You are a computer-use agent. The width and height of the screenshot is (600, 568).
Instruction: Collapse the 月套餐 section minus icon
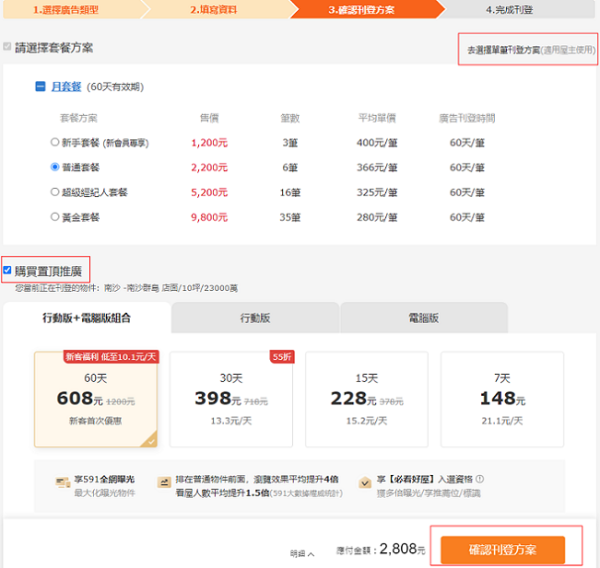(41, 87)
